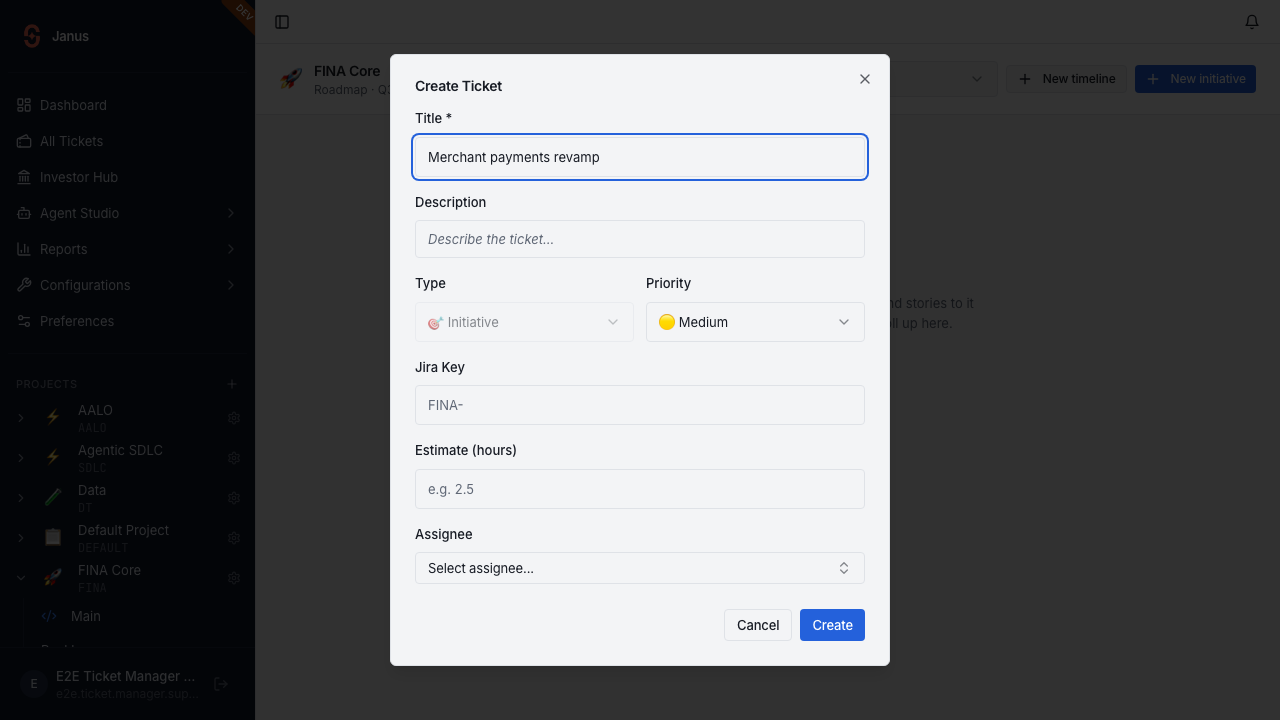
Task: Collapse the FINA Core project
Action: pos(21,578)
